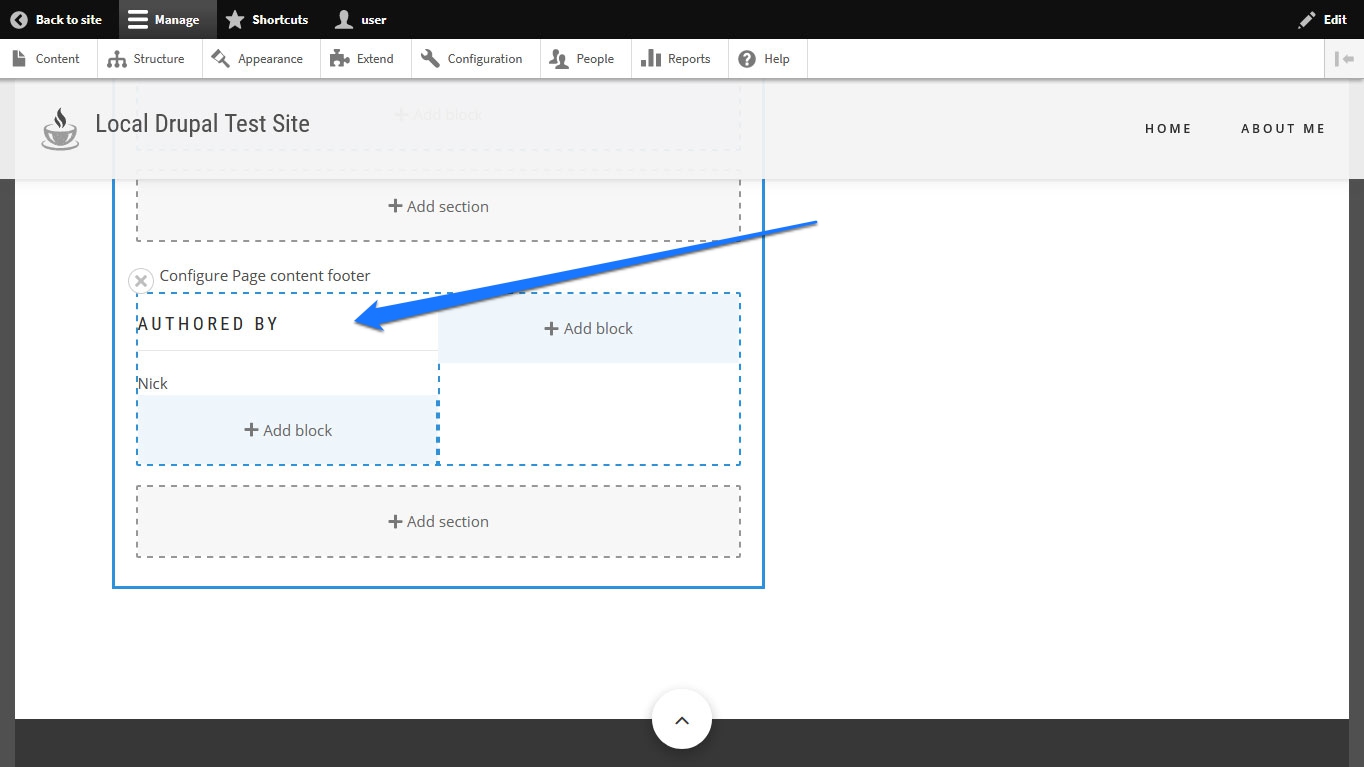Click the scroll-to-top arrow button

[x=681, y=719]
